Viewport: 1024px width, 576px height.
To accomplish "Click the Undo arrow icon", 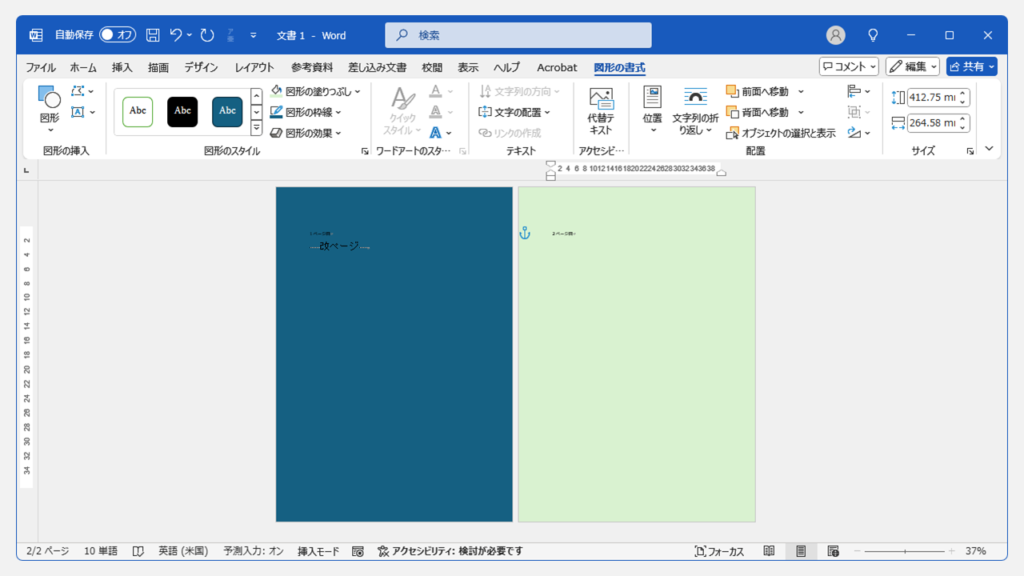I will (x=176, y=34).
